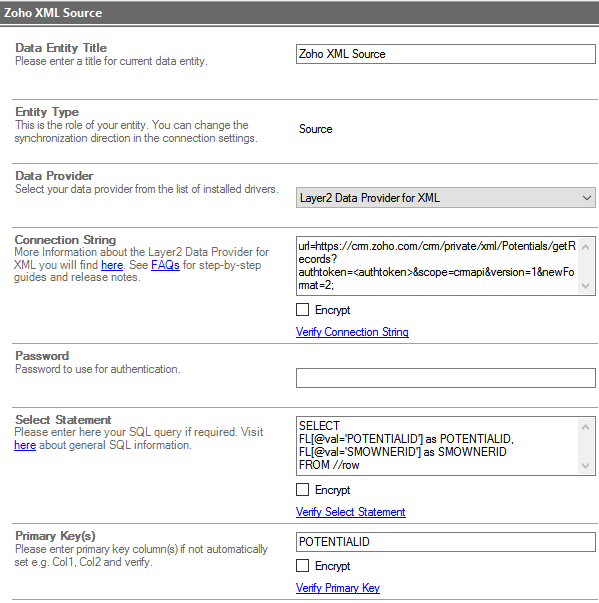Click the Password input field
This screenshot has height=603, width=599.
coord(446,378)
